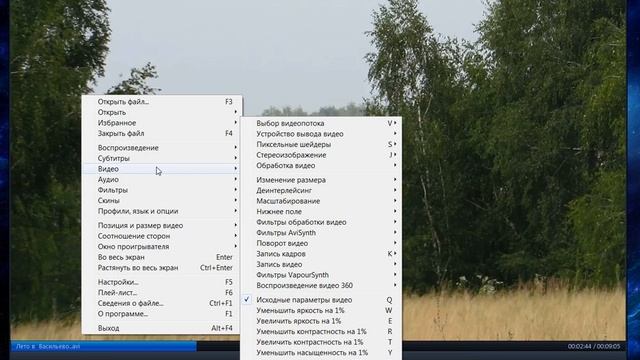Click 'Уменьшить яркость на 1%'
Viewport: 640px width, 360px height.
[x=321, y=311]
